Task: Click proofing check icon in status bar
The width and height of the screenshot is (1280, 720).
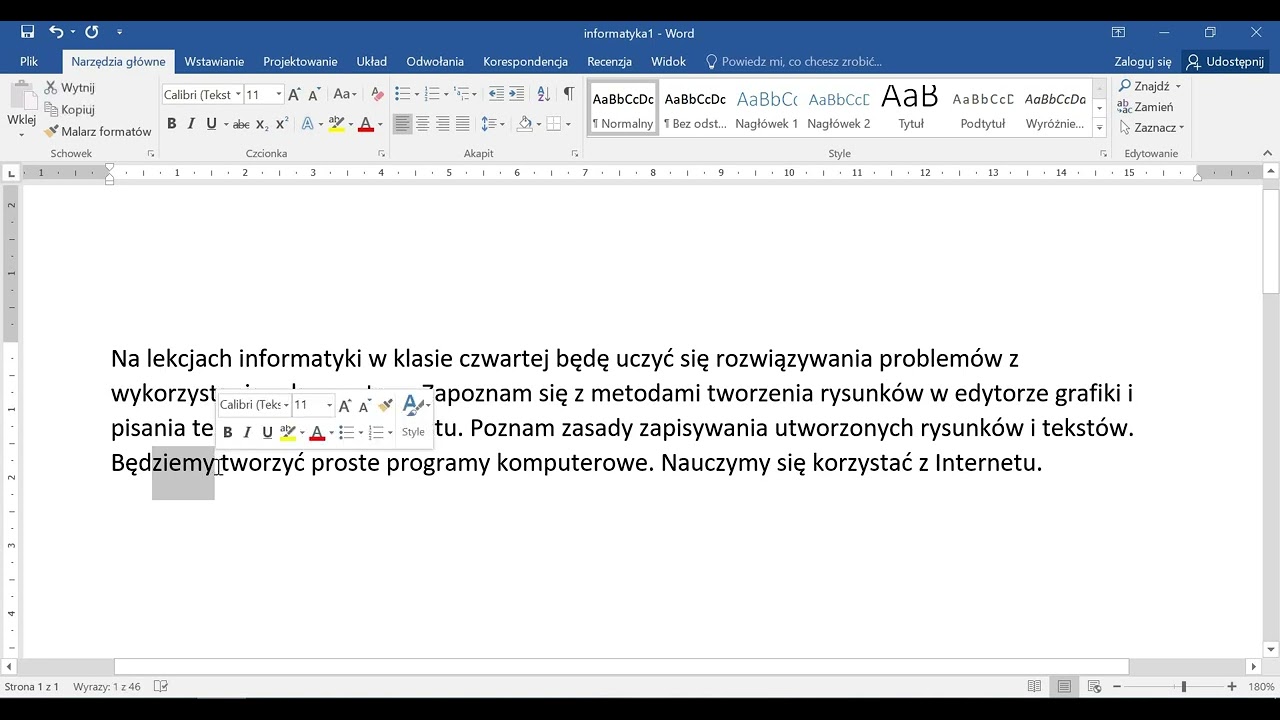Action: [x=162, y=687]
